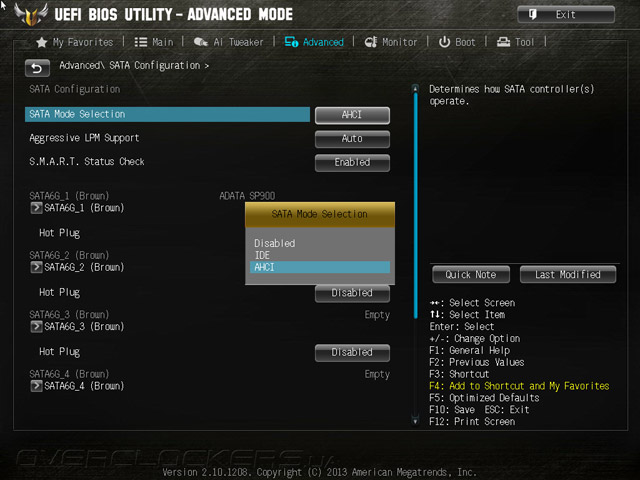Screen dimensions: 640x480
Task: Click the TUF winged logo
Action: click(31, 15)
